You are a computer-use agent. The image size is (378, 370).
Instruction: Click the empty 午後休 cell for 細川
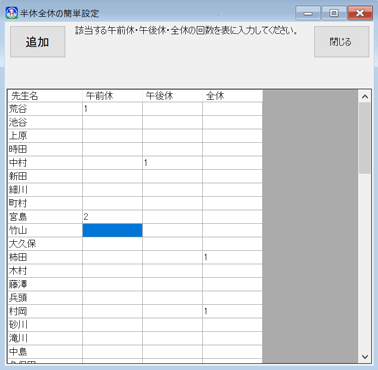172,190
